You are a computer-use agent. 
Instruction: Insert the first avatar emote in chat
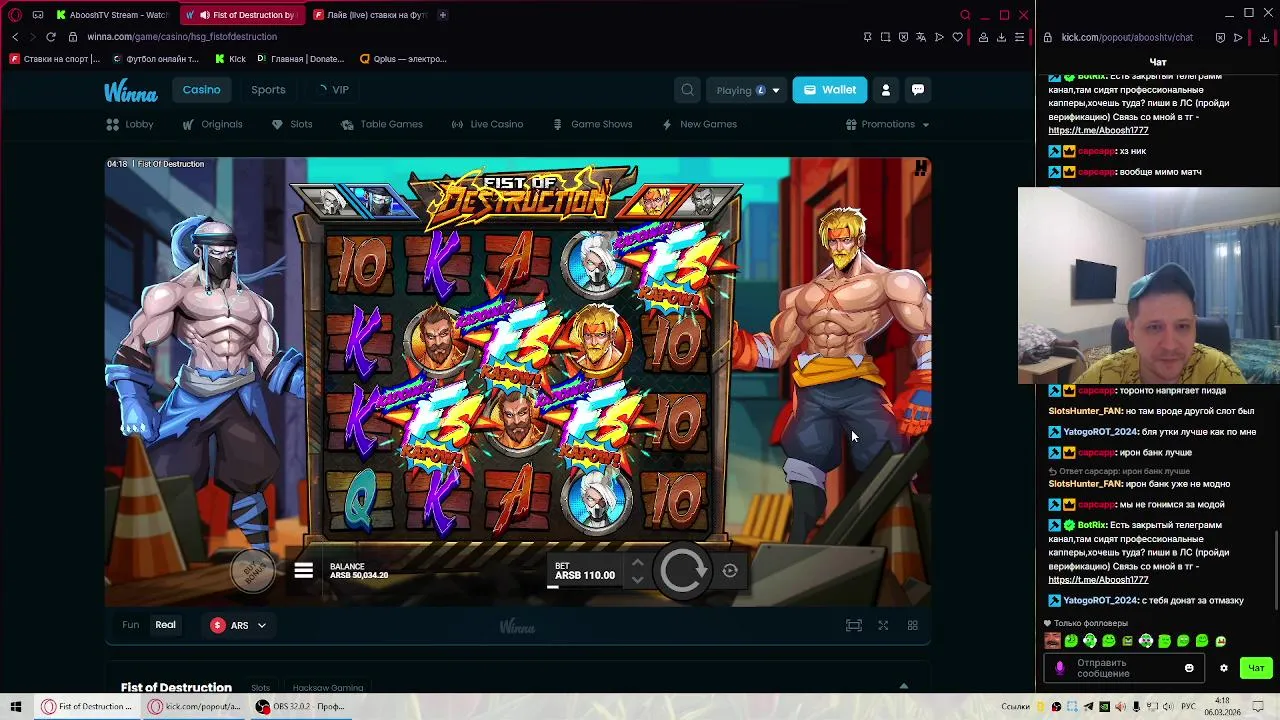click(1052, 641)
